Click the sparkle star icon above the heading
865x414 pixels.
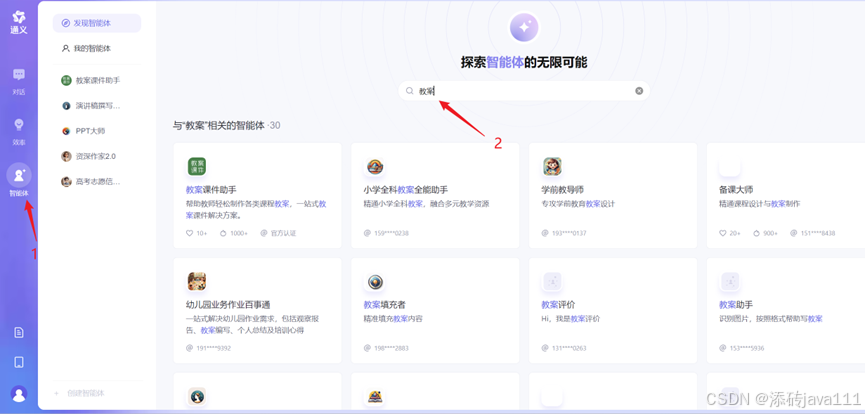point(524,27)
